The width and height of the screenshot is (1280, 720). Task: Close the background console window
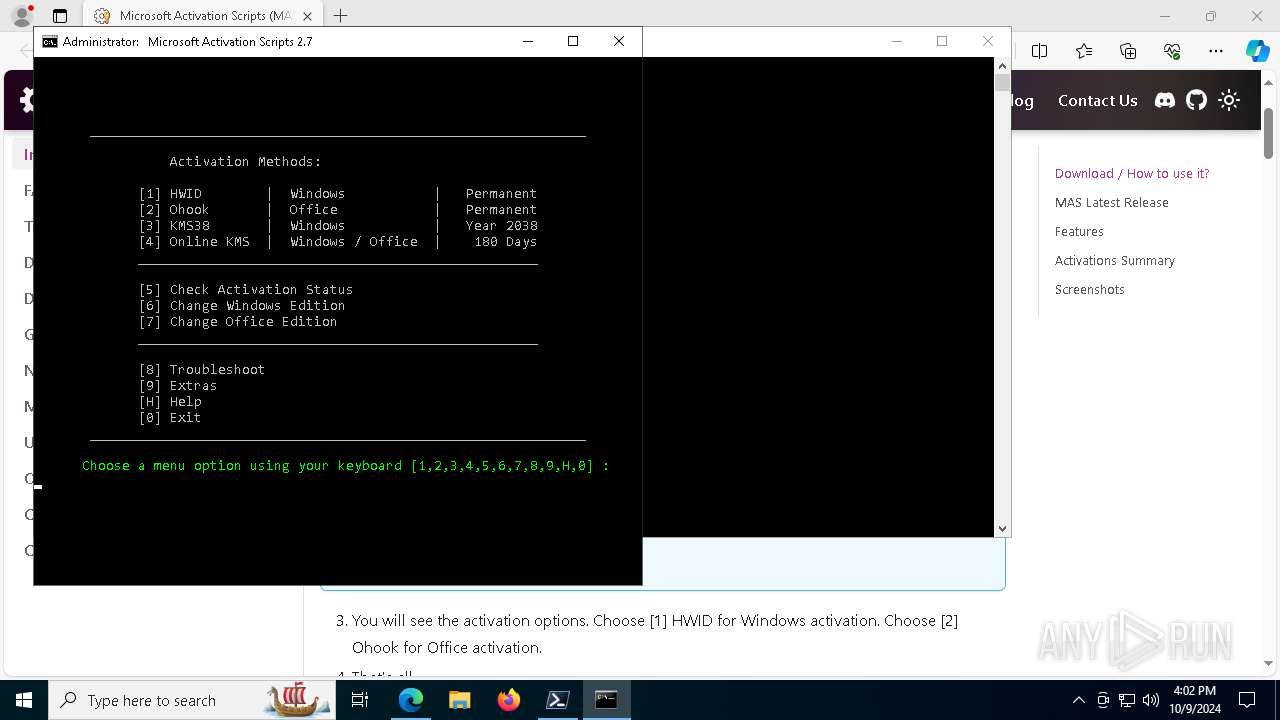tap(988, 41)
